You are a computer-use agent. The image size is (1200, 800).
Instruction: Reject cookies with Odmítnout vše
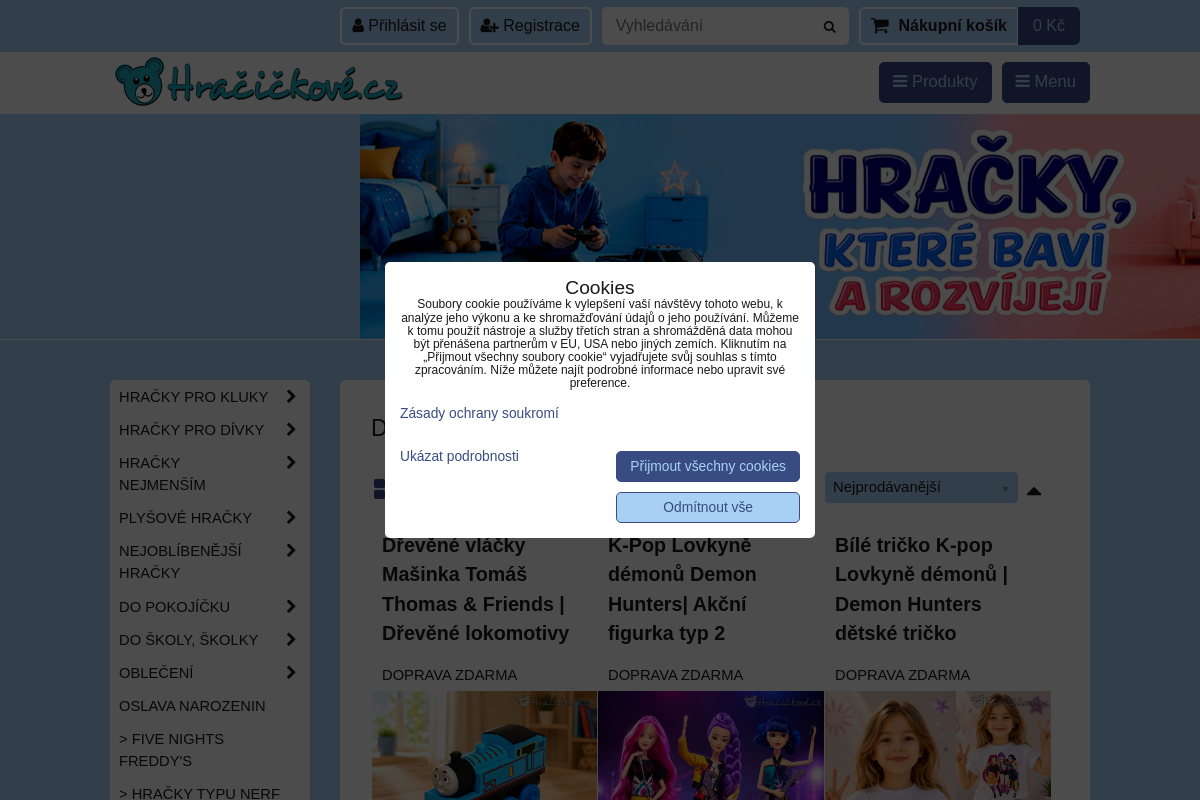pyautogui.click(x=708, y=507)
